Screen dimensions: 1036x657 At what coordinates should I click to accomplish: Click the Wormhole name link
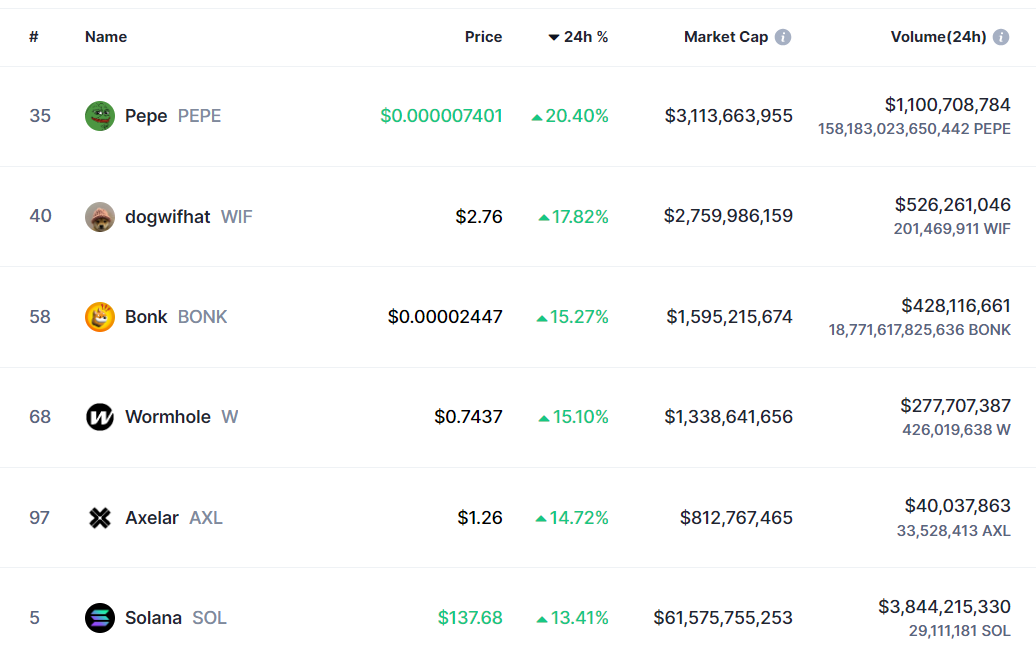pos(167,417)
